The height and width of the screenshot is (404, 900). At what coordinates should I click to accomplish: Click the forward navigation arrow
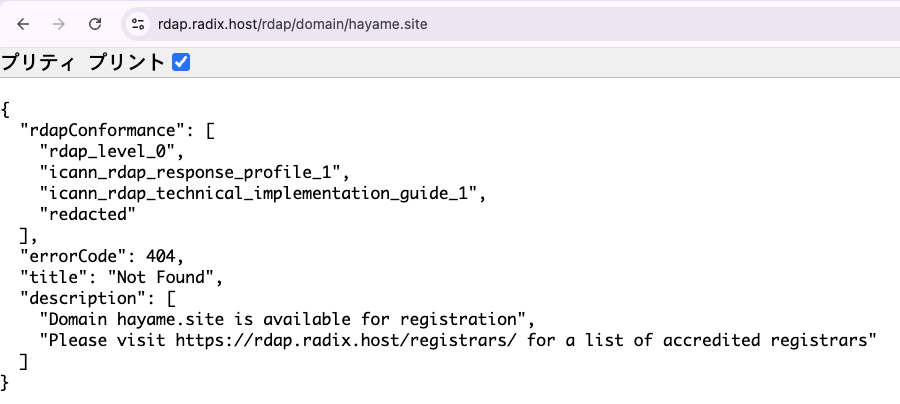pos(59,24)
